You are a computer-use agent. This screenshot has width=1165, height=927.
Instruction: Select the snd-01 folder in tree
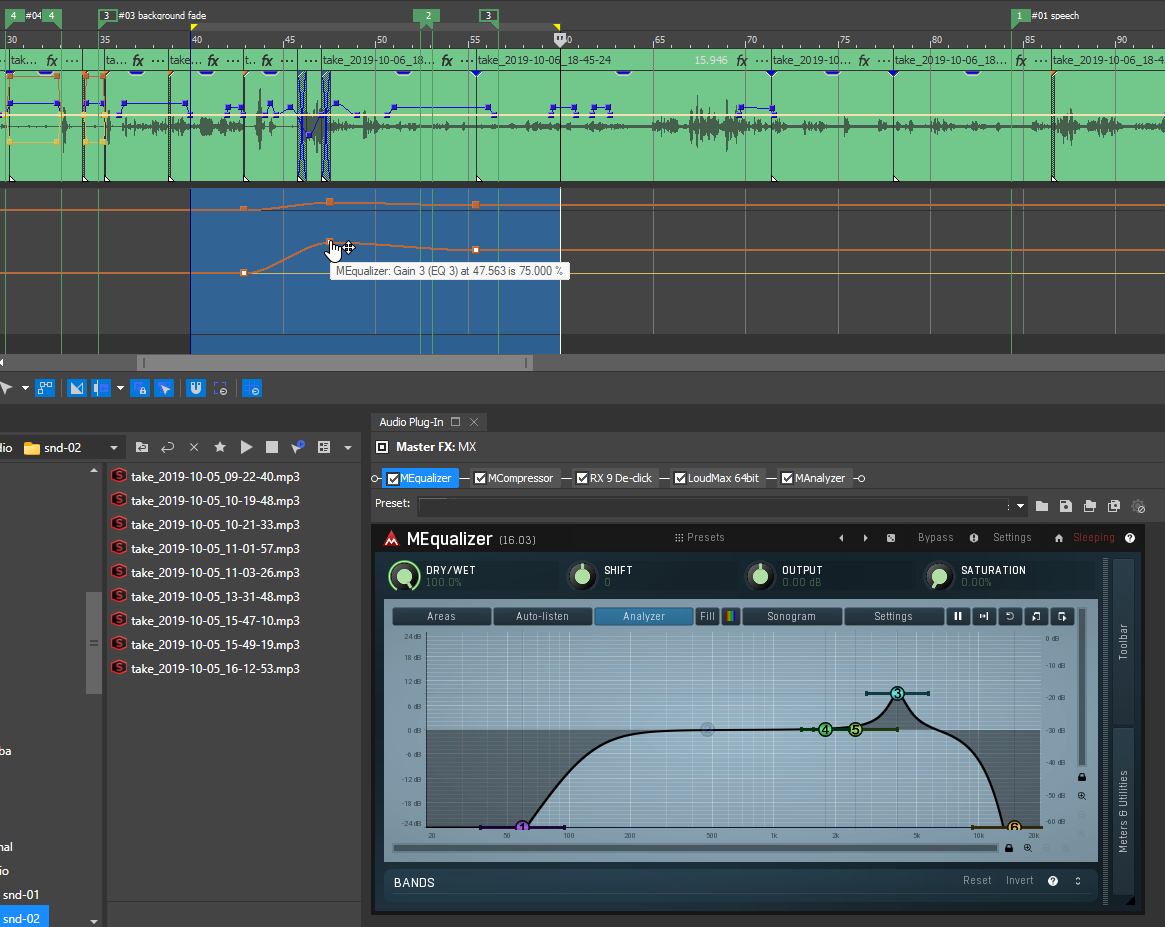pyautogui.click(x=21, y=895)
